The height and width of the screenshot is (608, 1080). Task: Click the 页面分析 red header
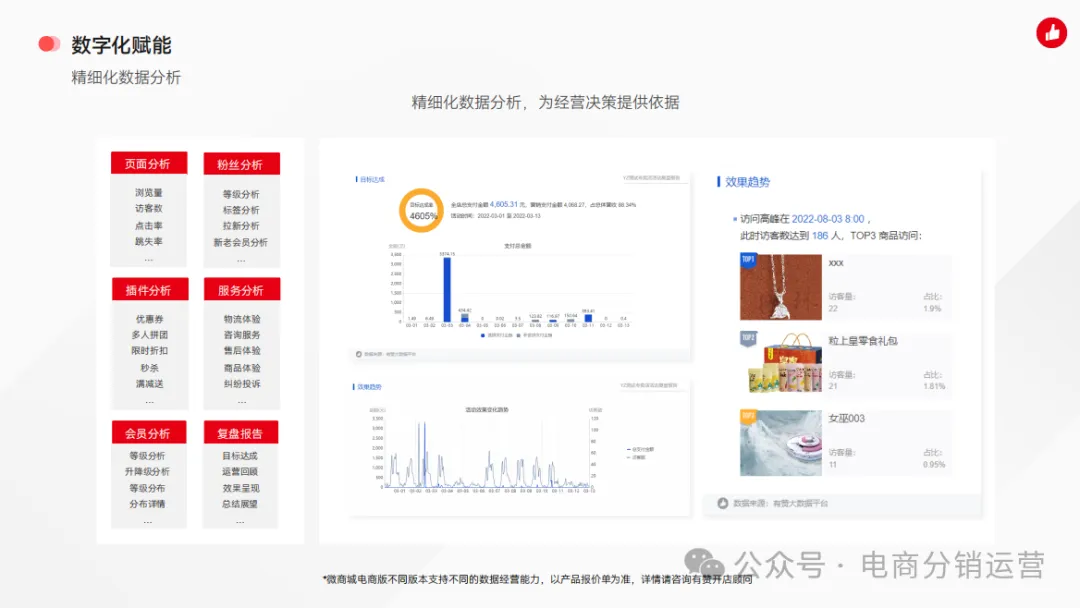click(149, 163)
